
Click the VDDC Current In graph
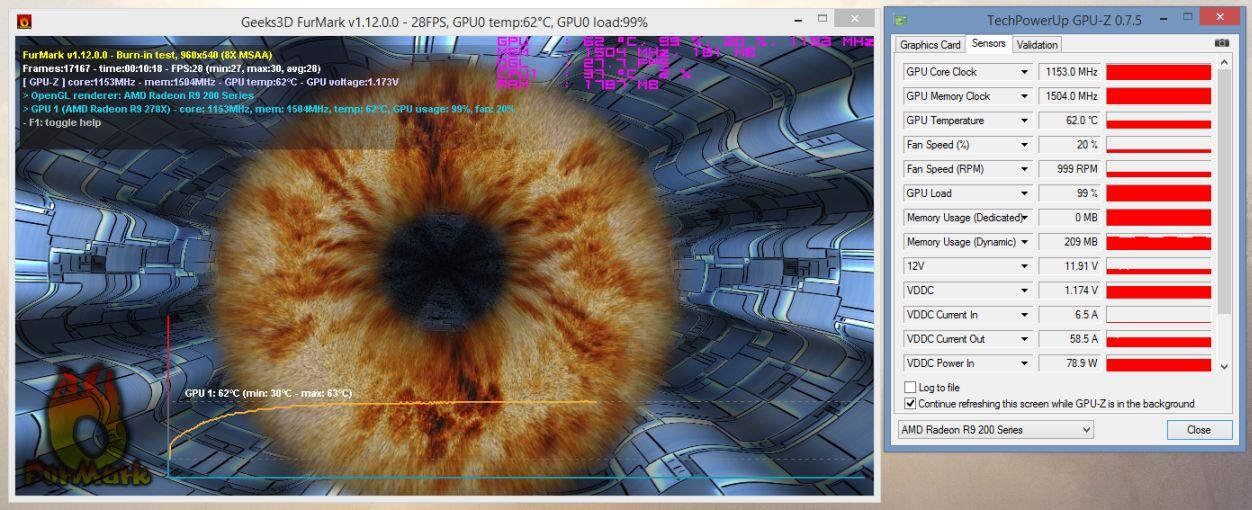[x=1159, y=314]
